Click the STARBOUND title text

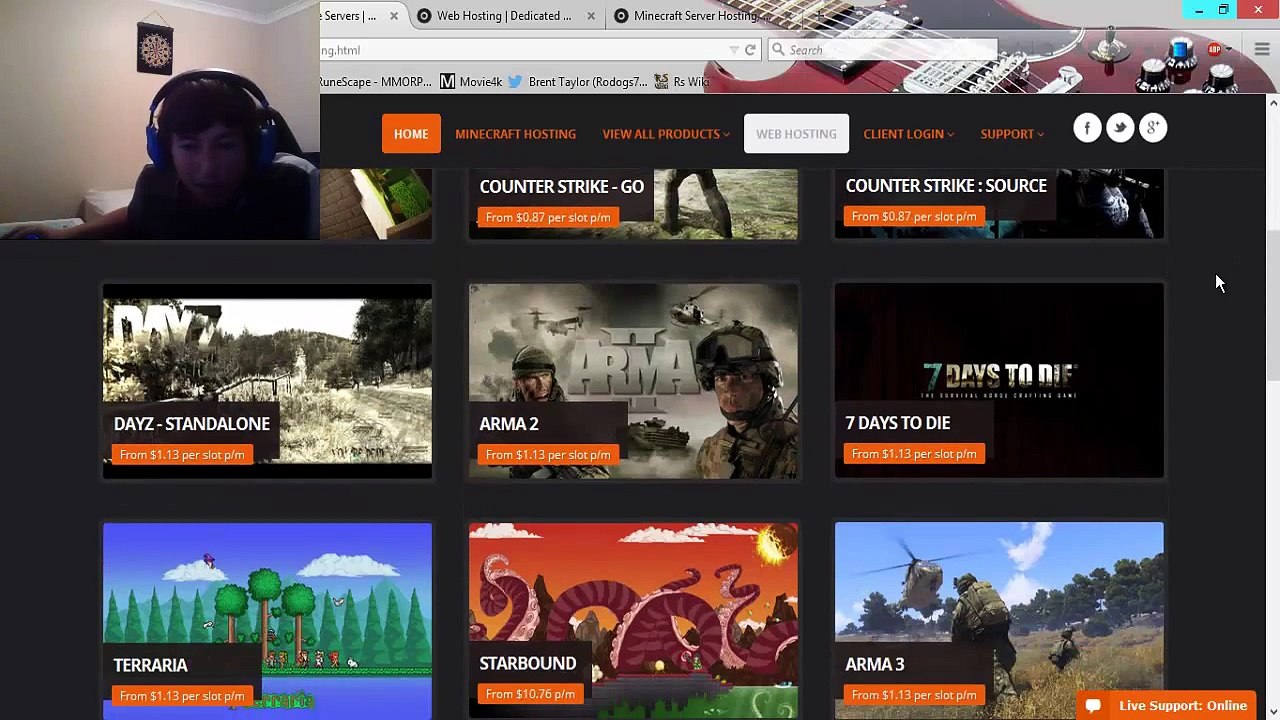[527, 664]
